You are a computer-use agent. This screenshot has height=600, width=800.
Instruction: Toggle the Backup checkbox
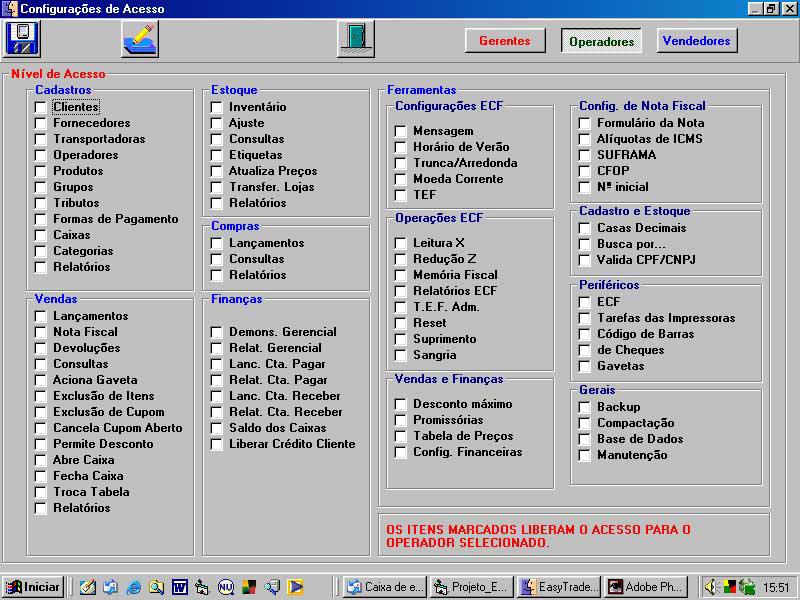(x=585, y=407)
